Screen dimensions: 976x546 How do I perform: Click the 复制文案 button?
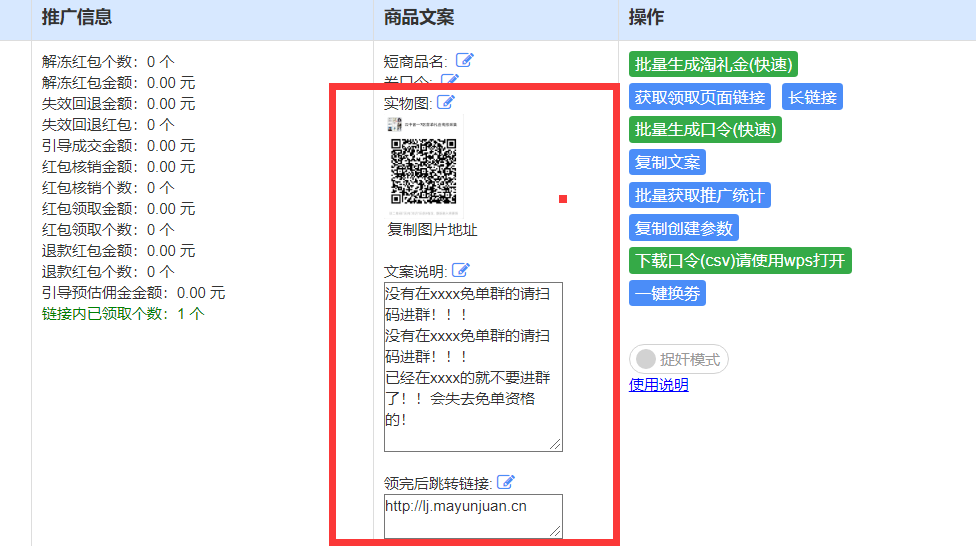[667, 162]
